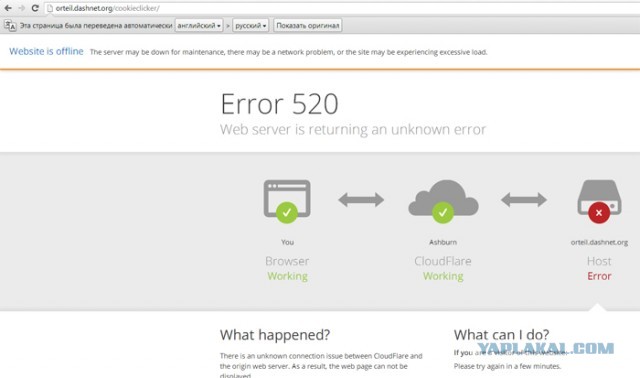Click the green 'Working' status under Browser

click(287, 276)
